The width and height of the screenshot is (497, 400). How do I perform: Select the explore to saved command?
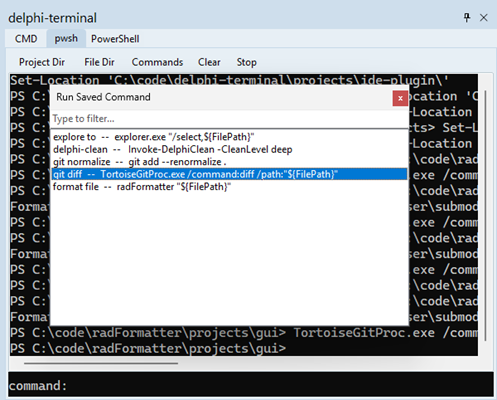(229, 137)
